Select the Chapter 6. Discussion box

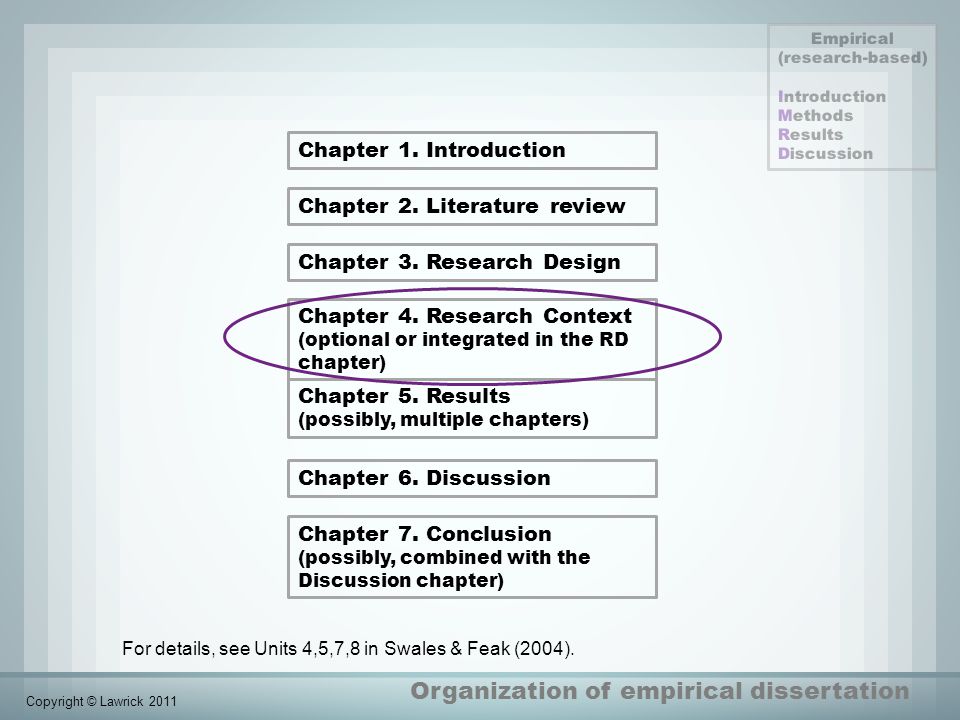pos(472,479)
